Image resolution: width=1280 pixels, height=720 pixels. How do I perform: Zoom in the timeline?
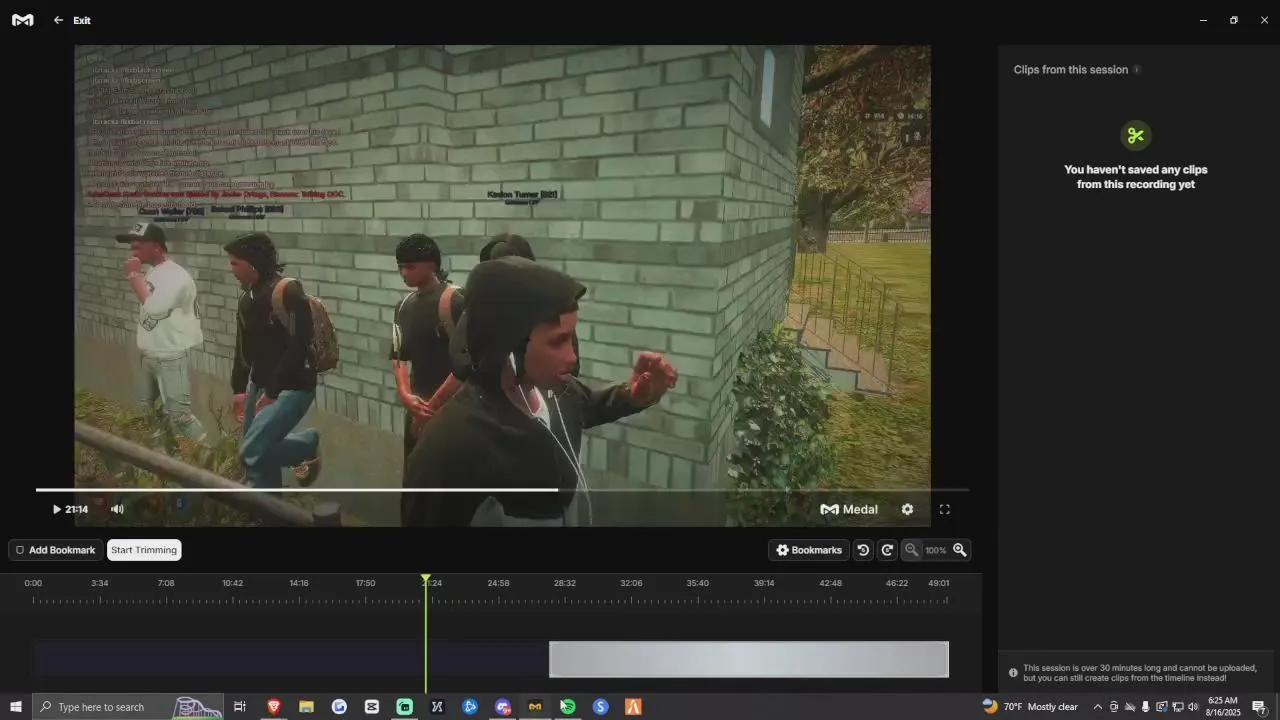click(960, 550)
